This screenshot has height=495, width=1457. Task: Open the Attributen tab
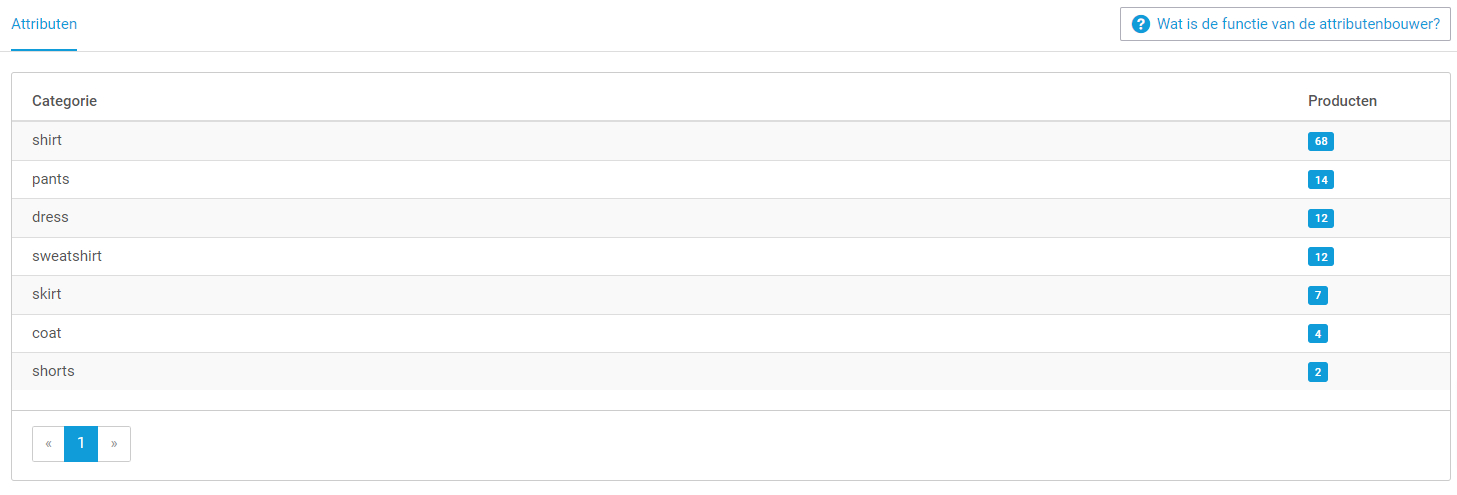coord(44,23)
